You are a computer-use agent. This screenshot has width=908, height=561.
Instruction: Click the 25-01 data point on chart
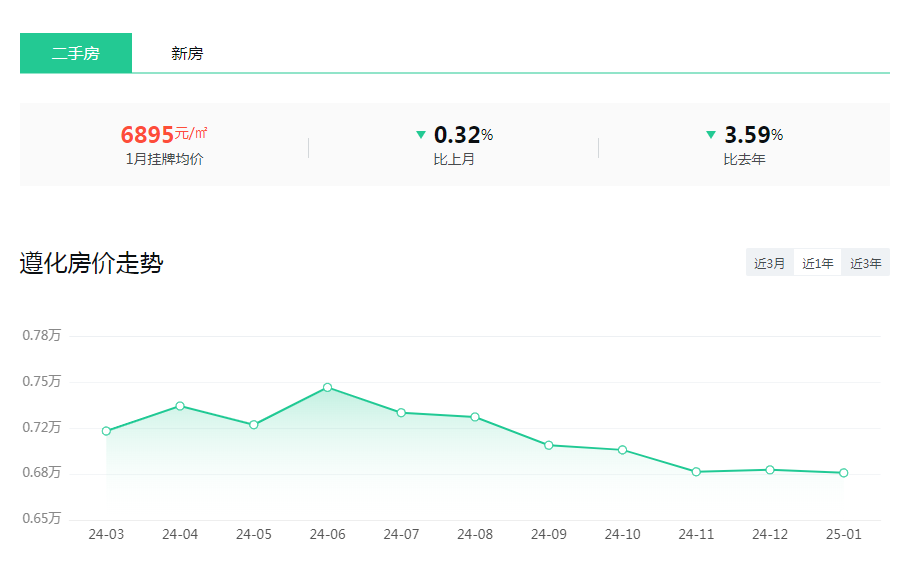pos(843,473)
